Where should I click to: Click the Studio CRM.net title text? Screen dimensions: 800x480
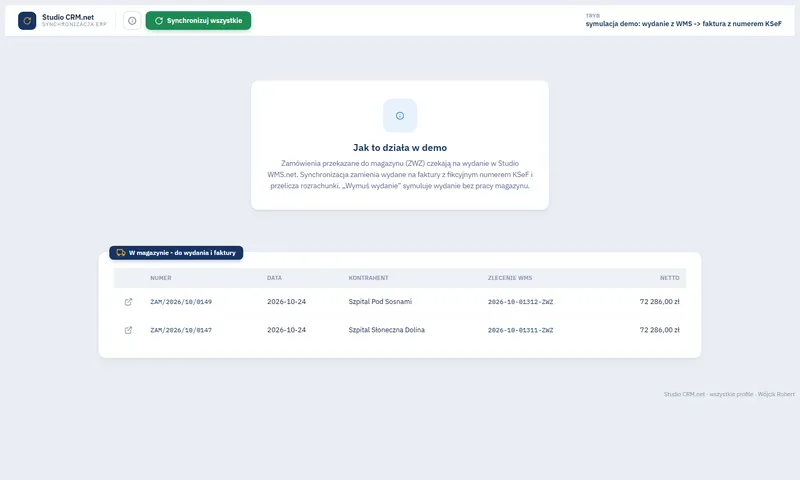click(68, 17)
